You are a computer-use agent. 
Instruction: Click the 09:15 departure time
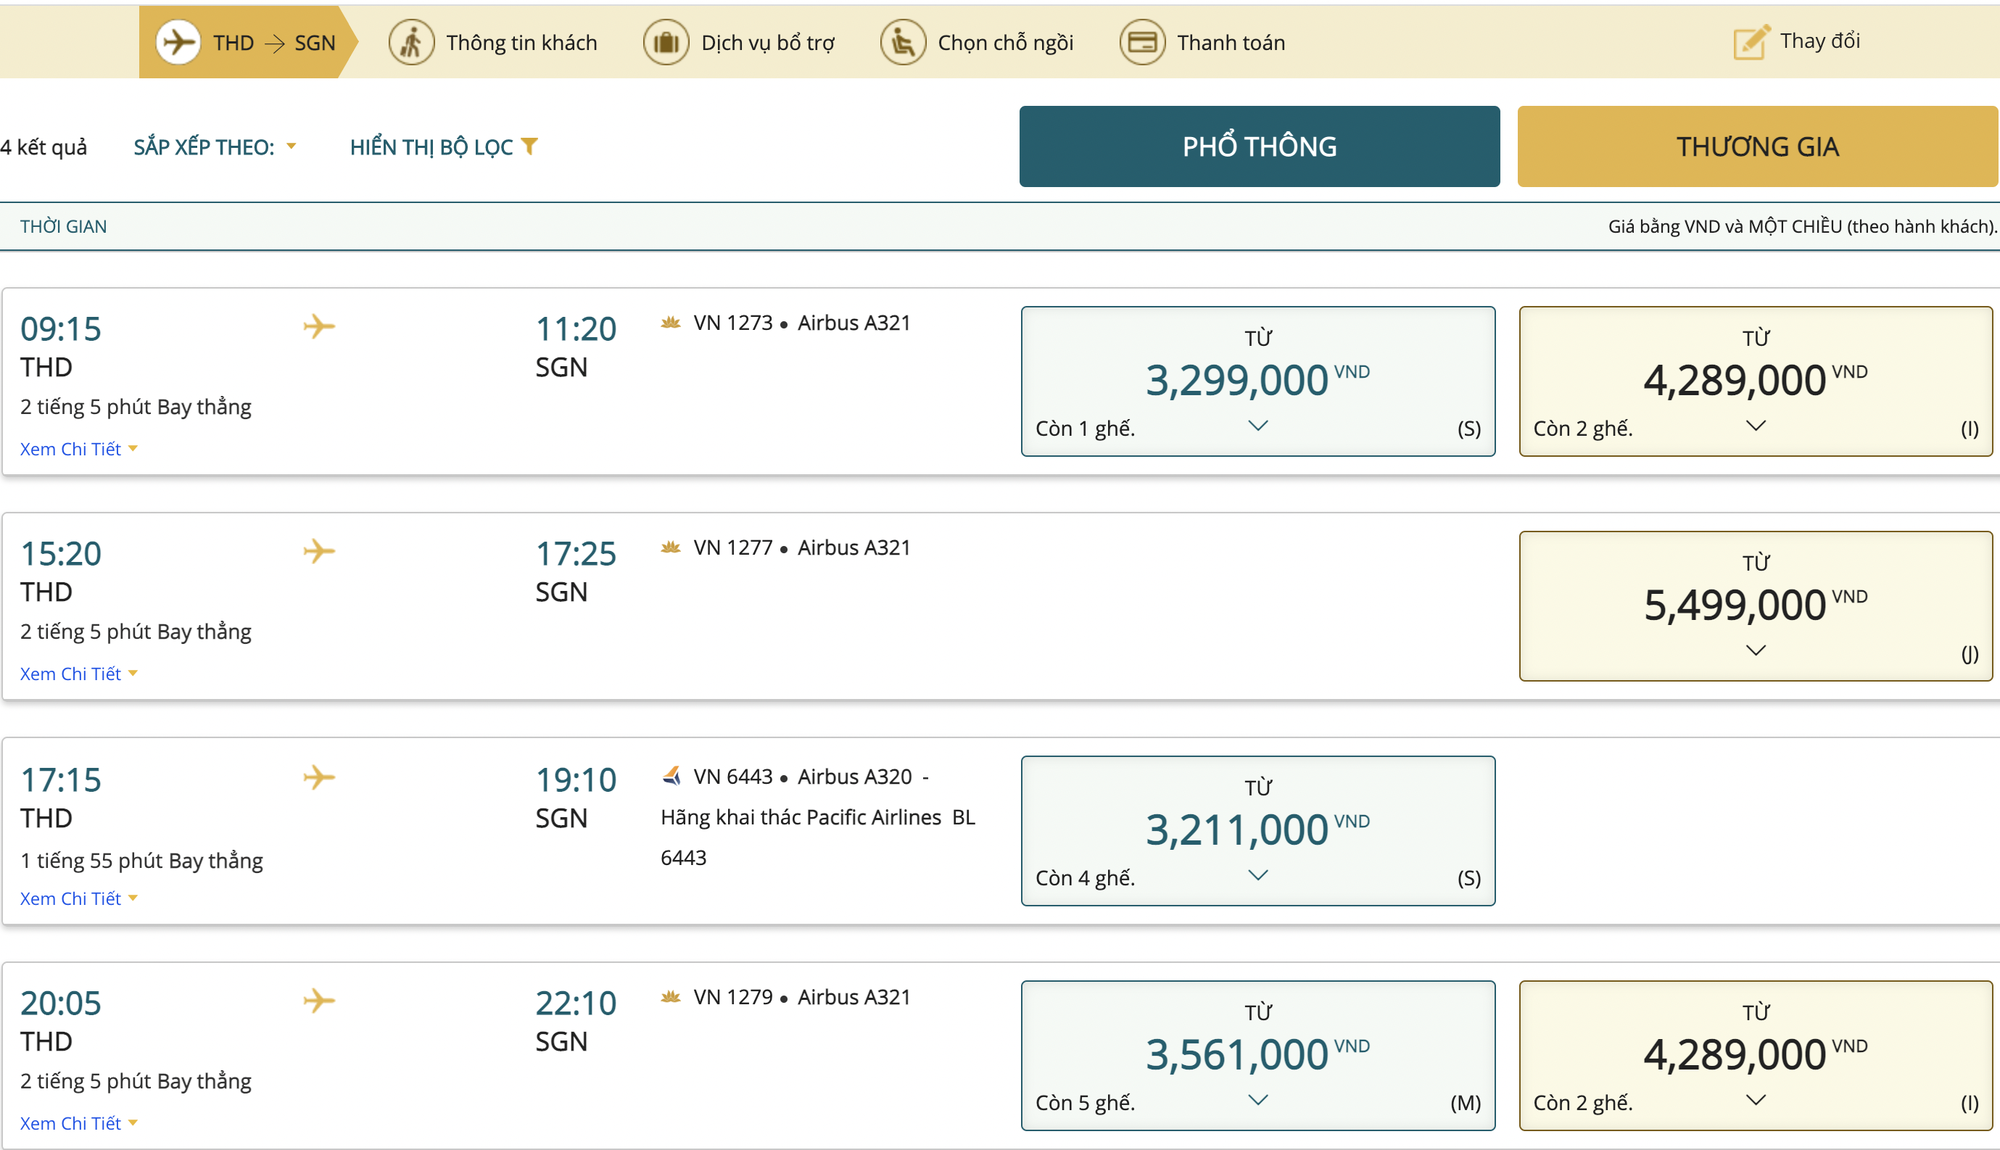pos(61,329)
